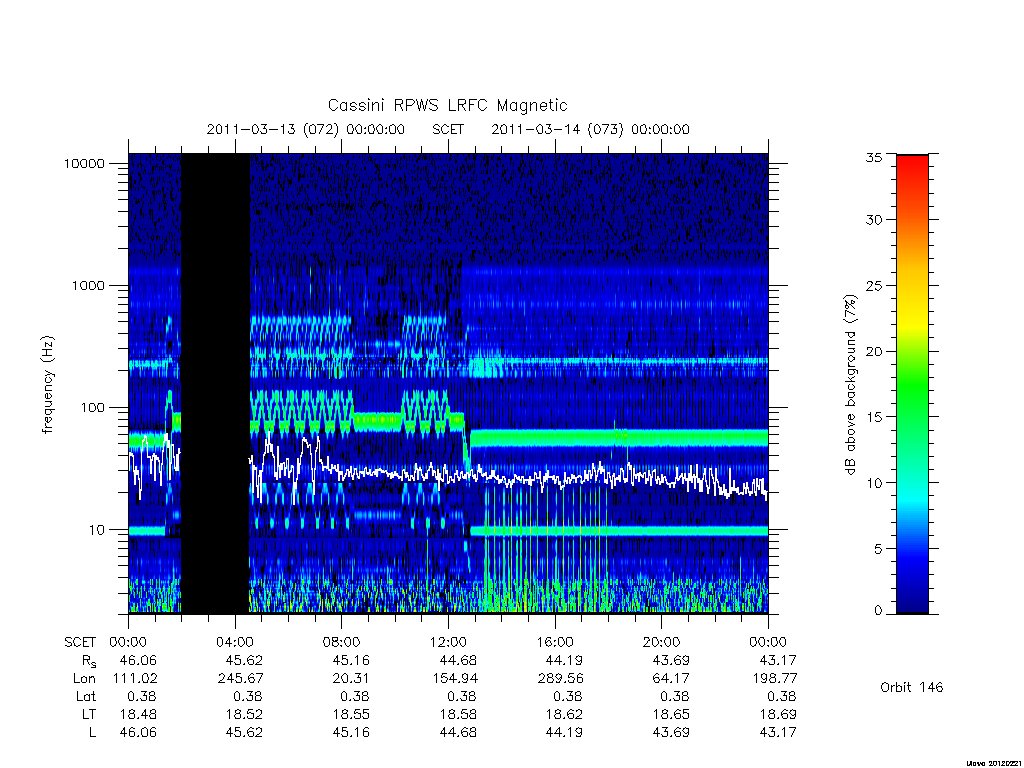Screen dimensions: 1024x768
Task: Click the LT value '18.65'
Action: (671, 715)
